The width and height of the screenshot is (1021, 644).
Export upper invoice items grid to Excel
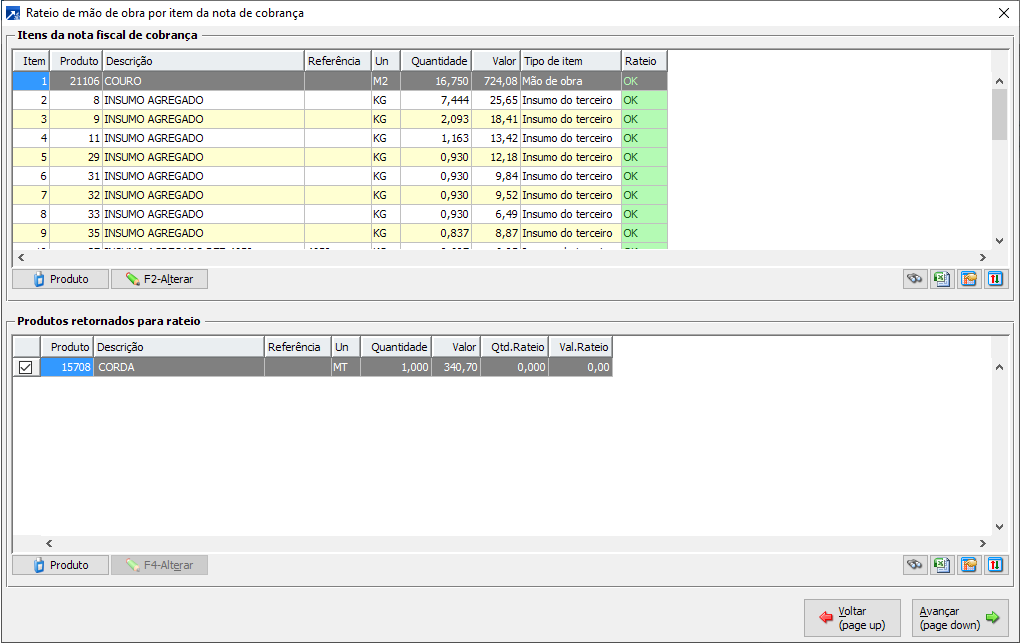point(942,279)
